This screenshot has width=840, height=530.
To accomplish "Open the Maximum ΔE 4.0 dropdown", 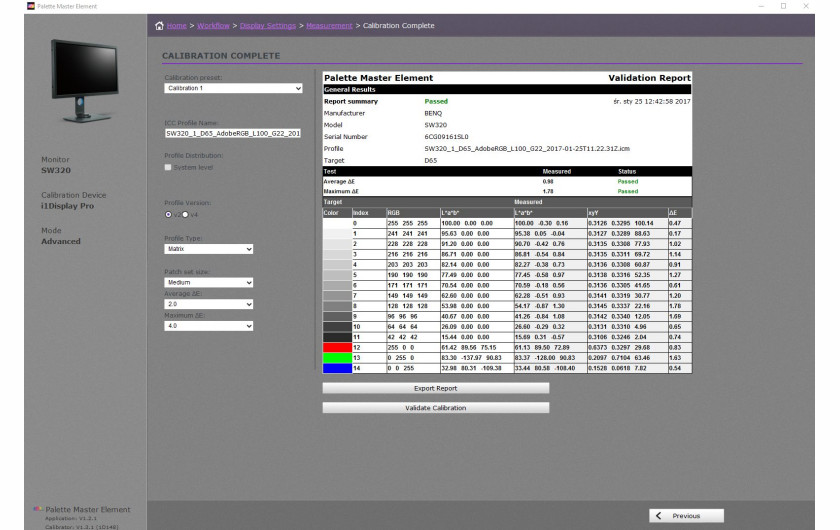I will tap(208, 326).
